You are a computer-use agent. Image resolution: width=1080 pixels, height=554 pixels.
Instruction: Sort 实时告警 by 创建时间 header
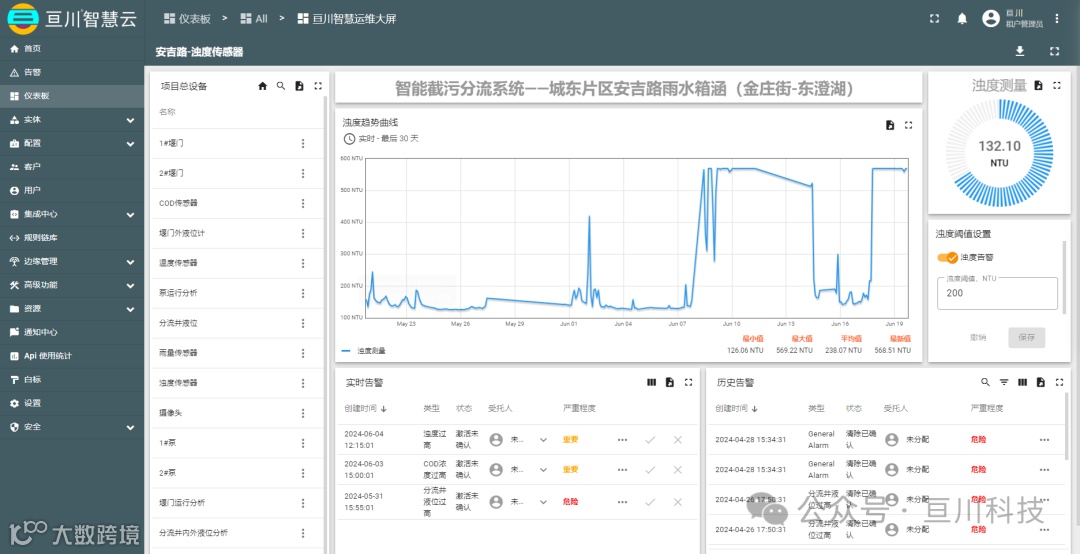[365, 409]
